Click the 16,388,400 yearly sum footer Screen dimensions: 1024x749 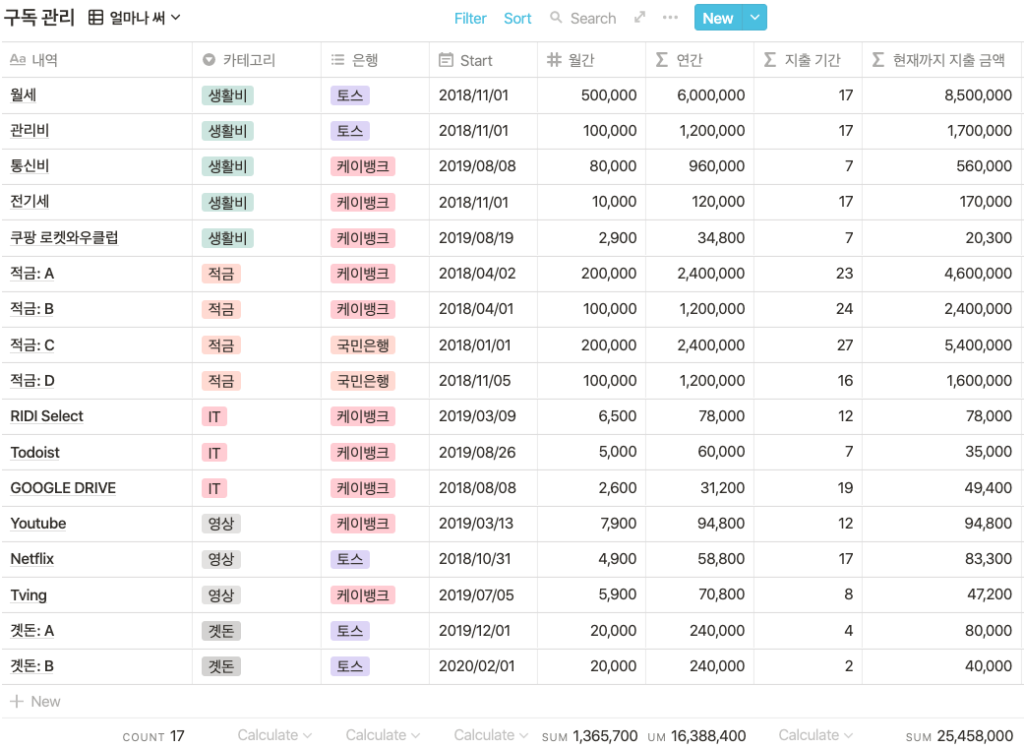[x=697, y=736]
